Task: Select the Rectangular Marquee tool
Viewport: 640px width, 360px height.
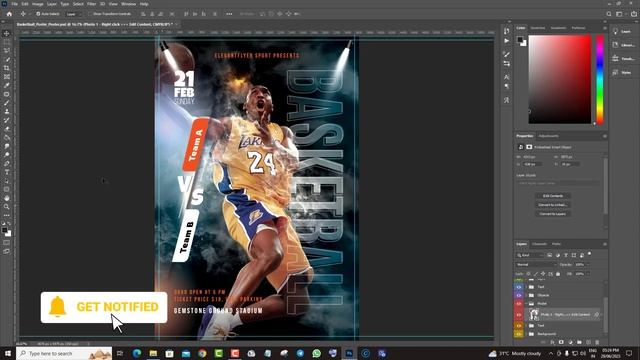Action: (x=7, y=42)
